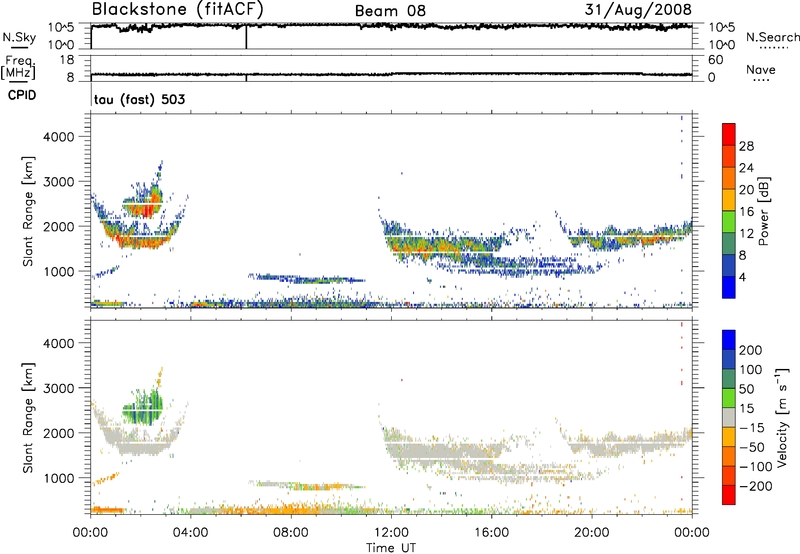Click the "60" tick on the Nave axis
Screen dimensions: 800x554
(715, 60)
